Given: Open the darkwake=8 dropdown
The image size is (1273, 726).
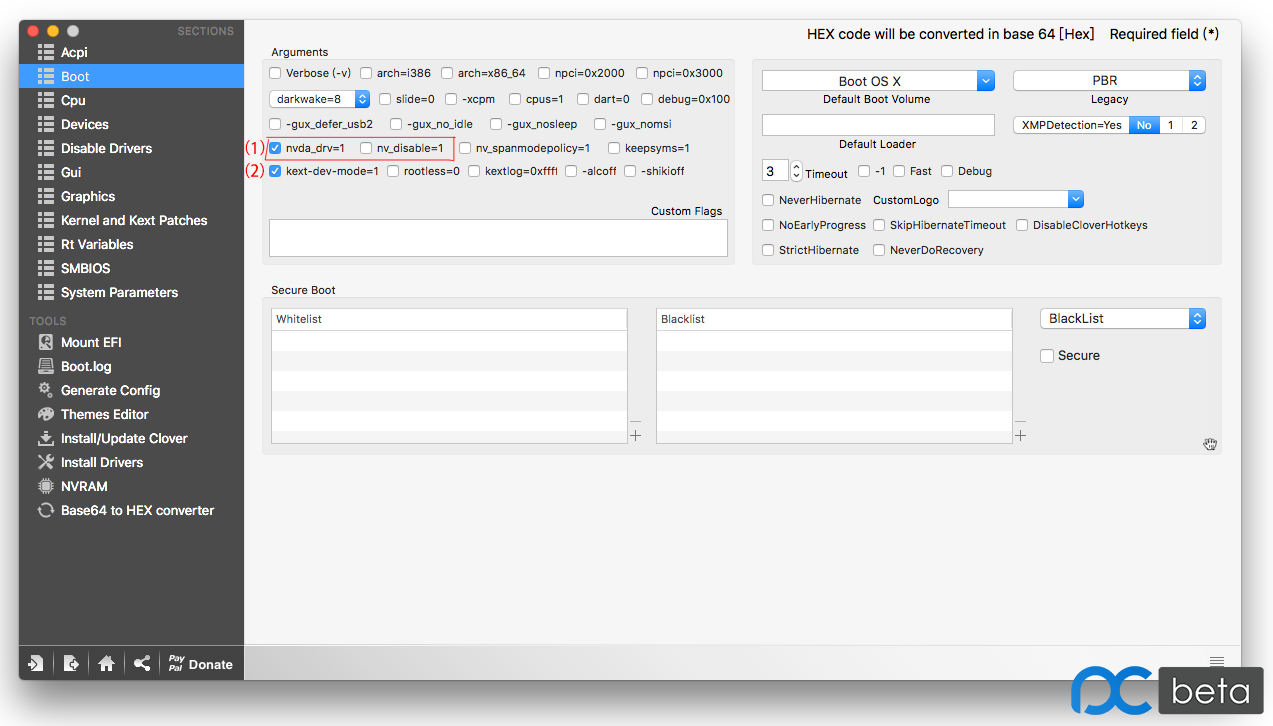Looking at the screenshot, I should [320, 99].
